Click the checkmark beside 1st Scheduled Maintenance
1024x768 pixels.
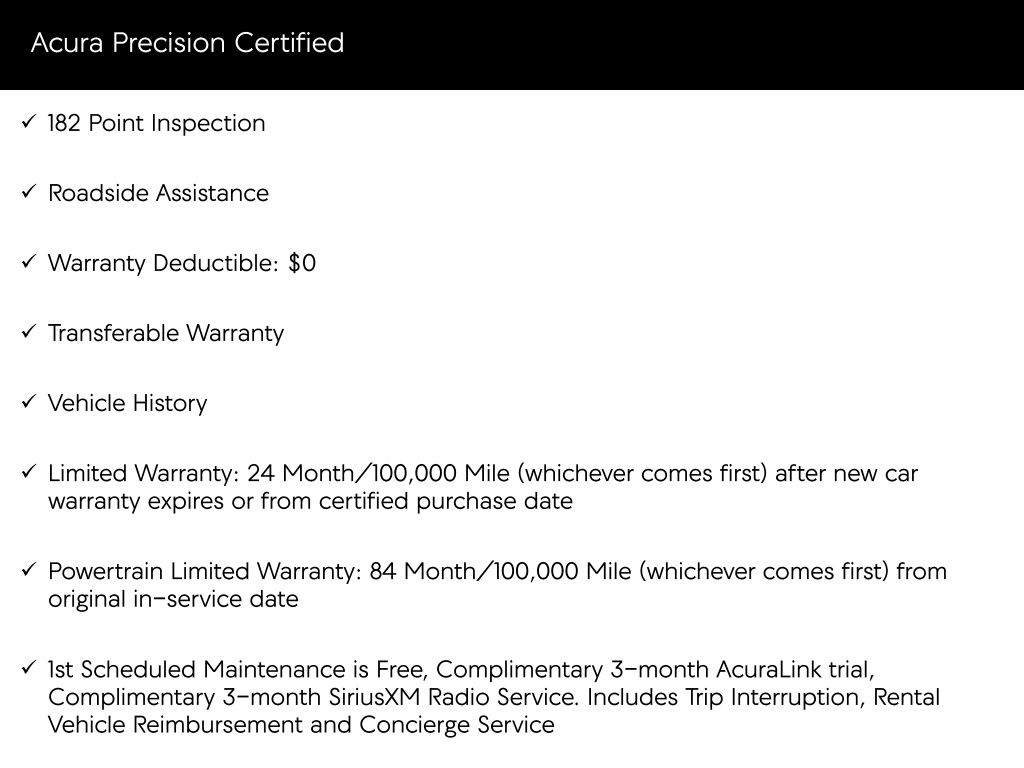tap(29, 668)
